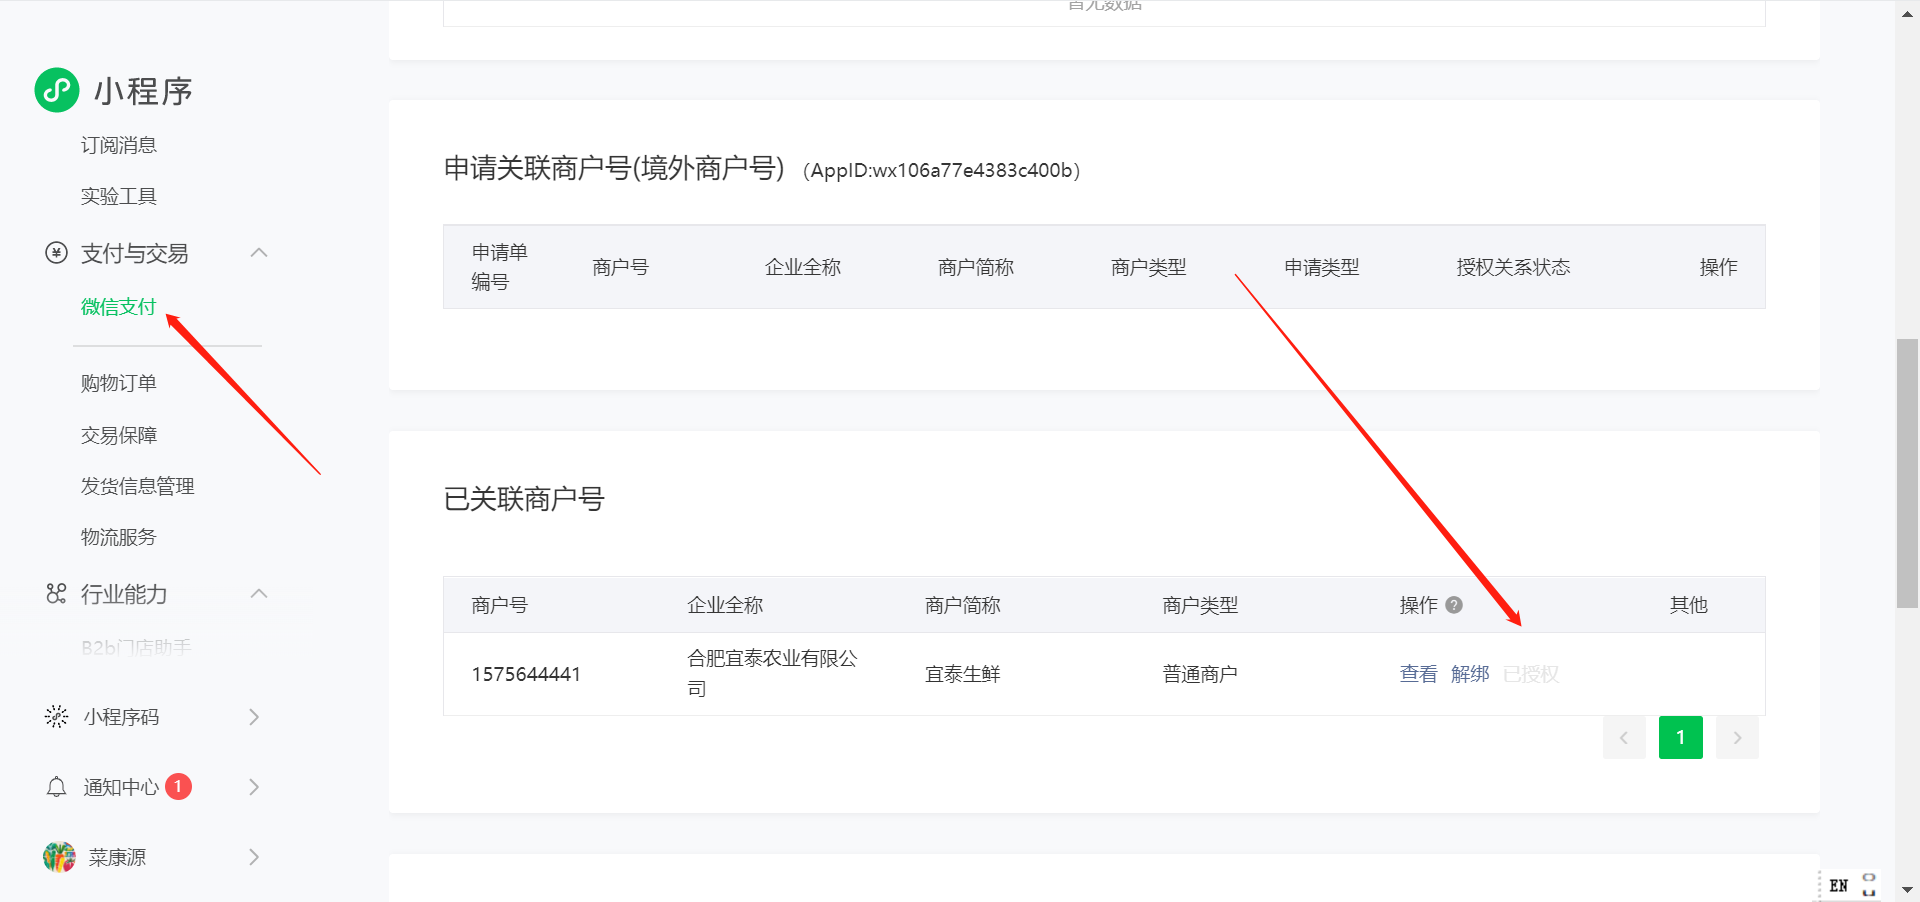Screen dimensions: 1920x902
Task: Click 查看 for merchant 1575644441
Action: pyautogui.click(x=1418, y=674)
